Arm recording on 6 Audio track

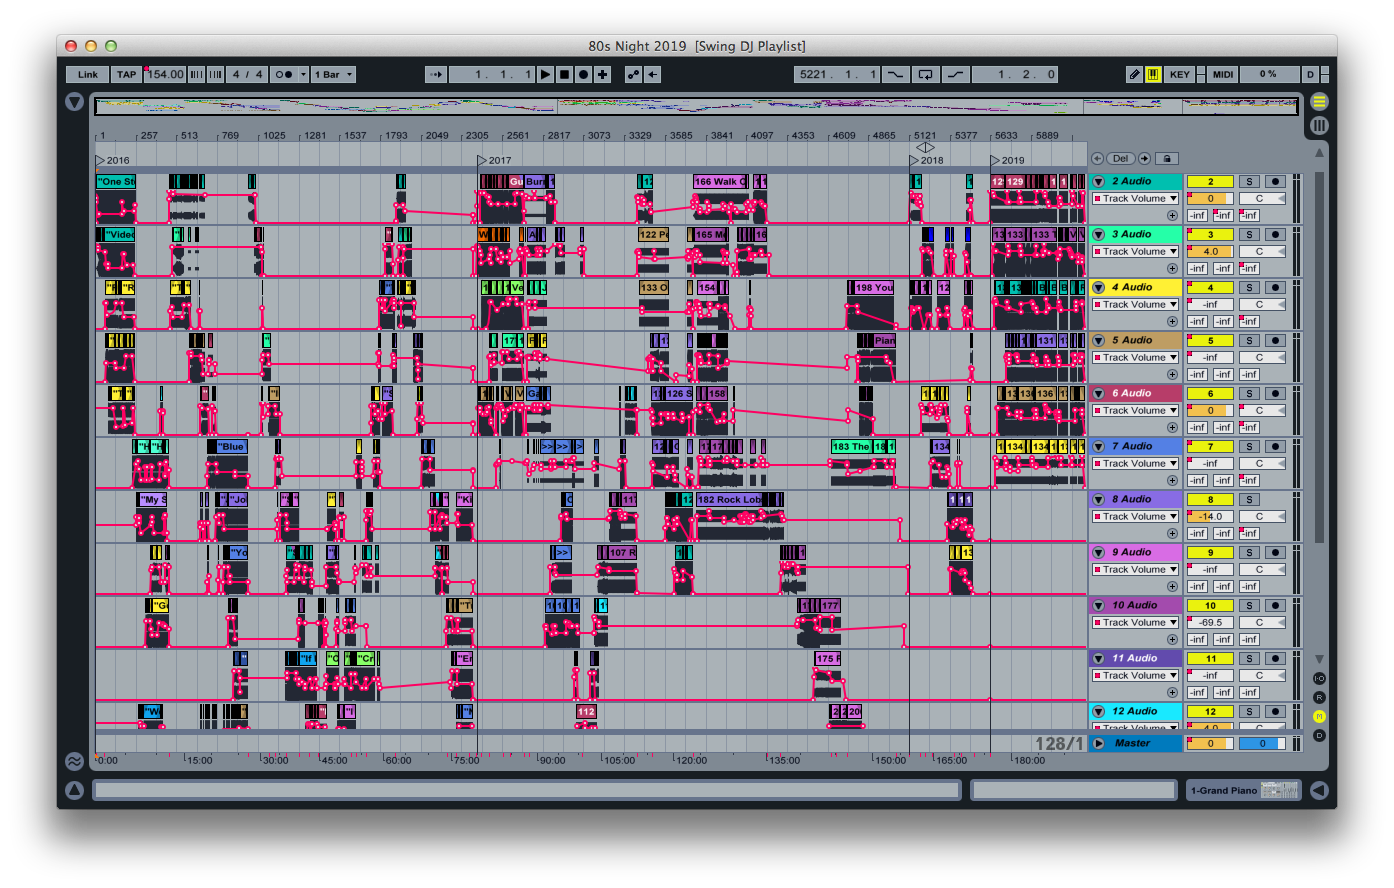[1275, 393]
